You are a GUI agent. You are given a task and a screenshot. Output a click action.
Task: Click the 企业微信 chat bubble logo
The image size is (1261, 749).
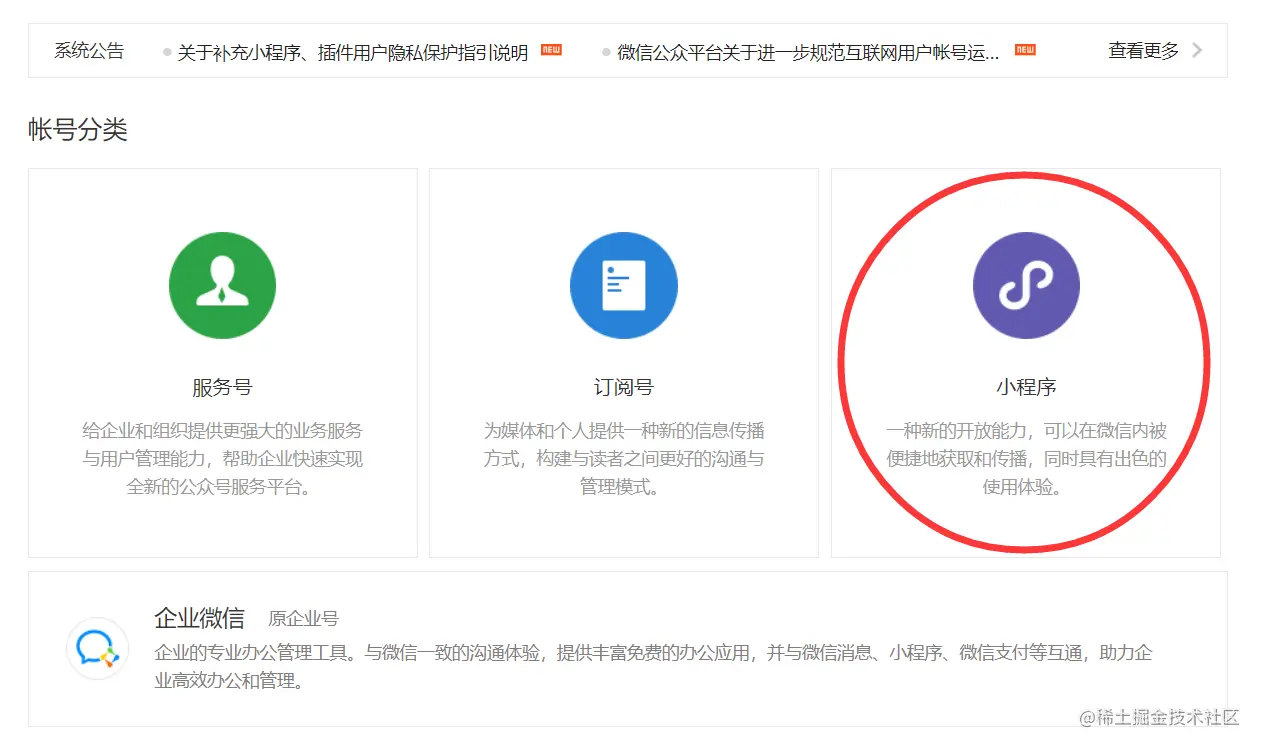[x=98, y=648]
